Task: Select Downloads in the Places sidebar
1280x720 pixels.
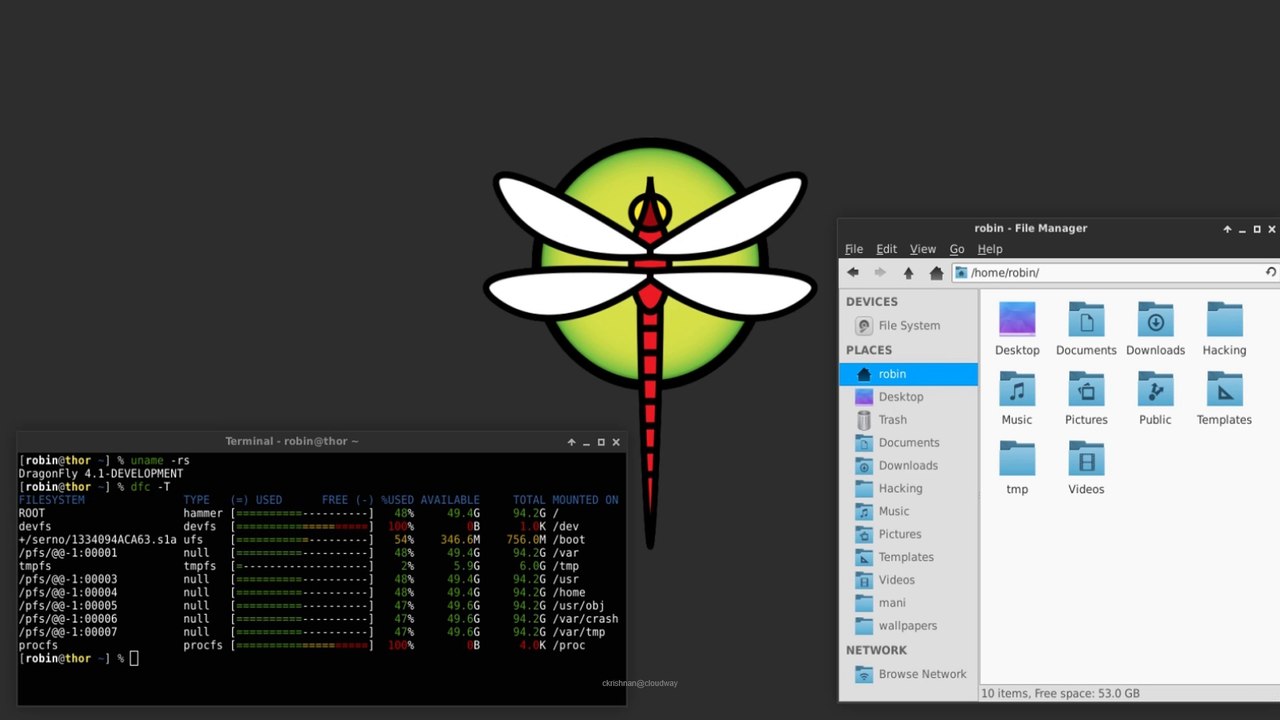Action: [908, 466]
